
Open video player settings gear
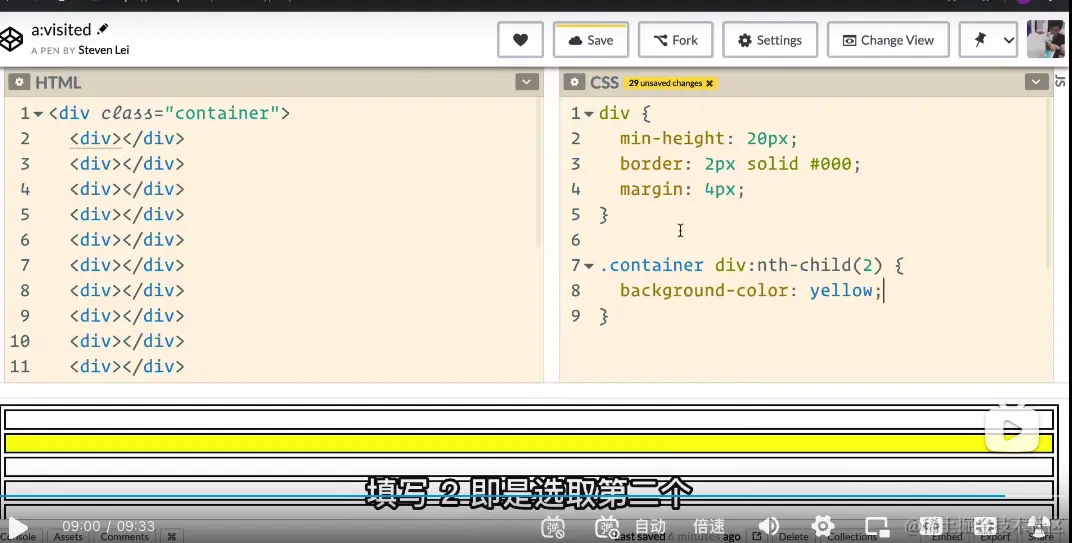822,526
